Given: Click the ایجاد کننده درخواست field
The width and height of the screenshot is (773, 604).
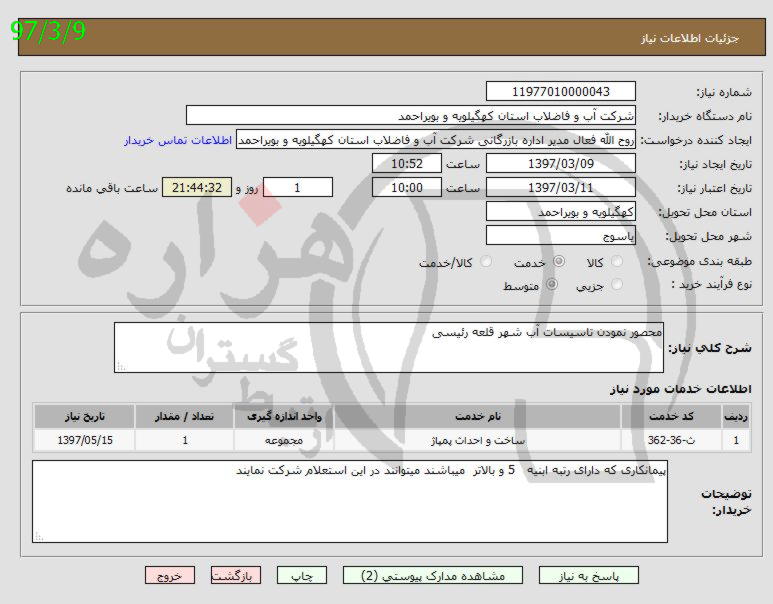Looking at the screenshot, I should [436, 140].
